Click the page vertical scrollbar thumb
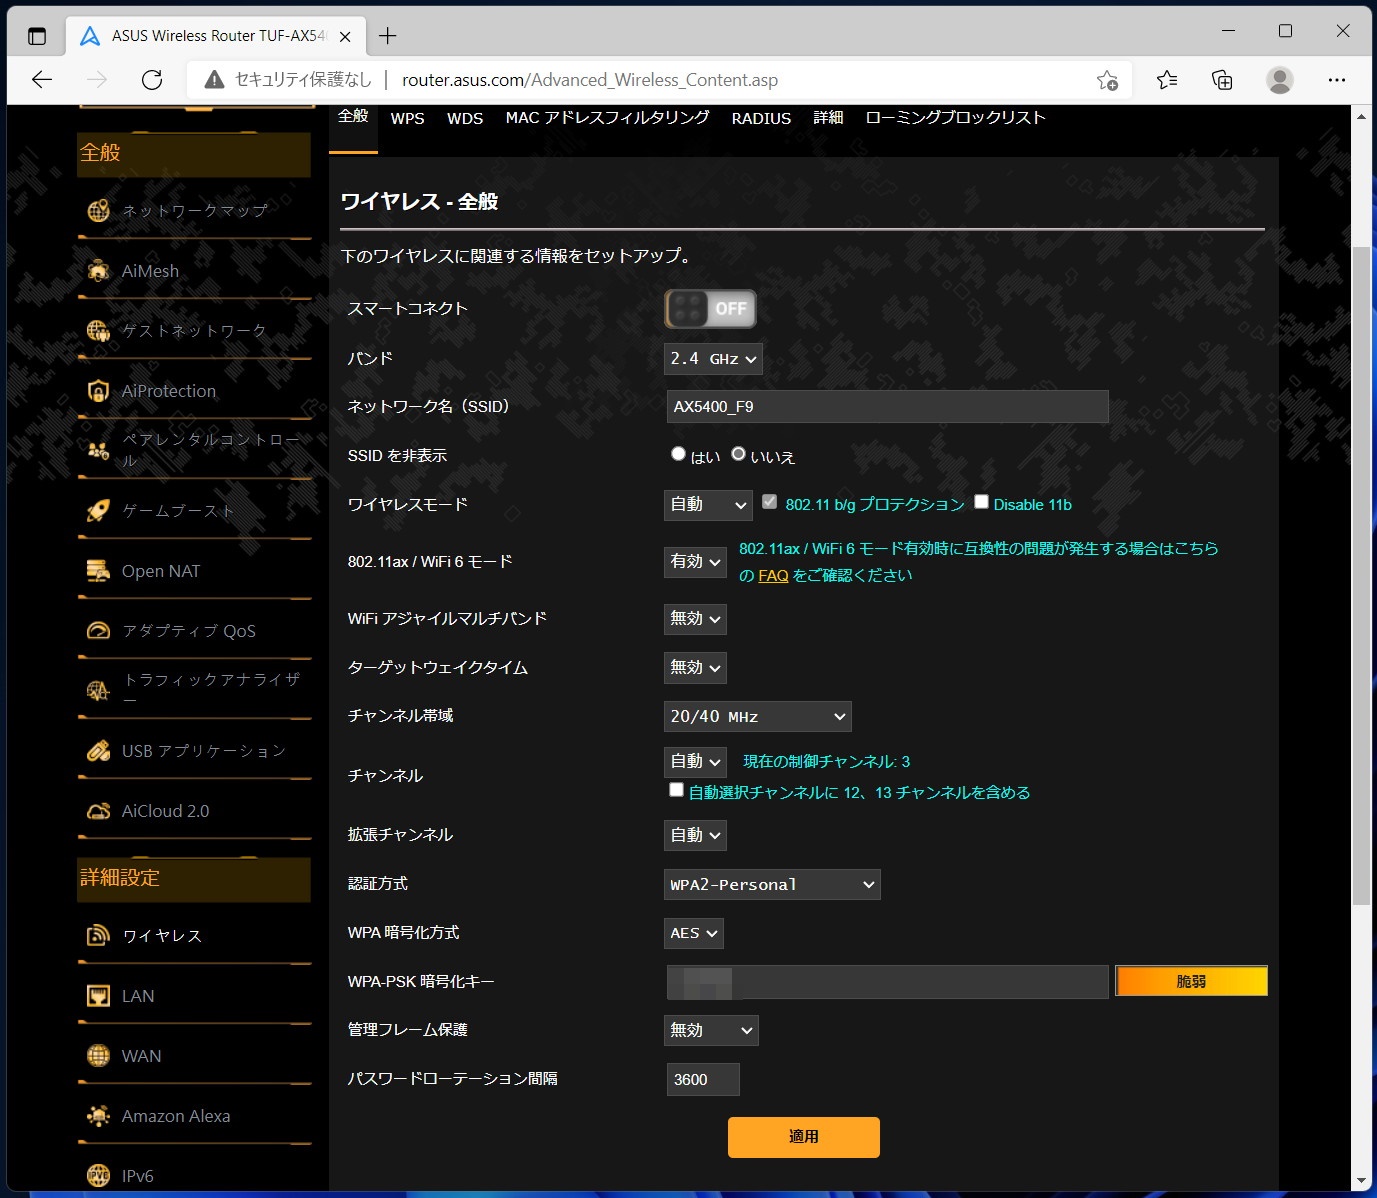The width and height of the screenshot is (1377, 1198). coord(1361,575)
